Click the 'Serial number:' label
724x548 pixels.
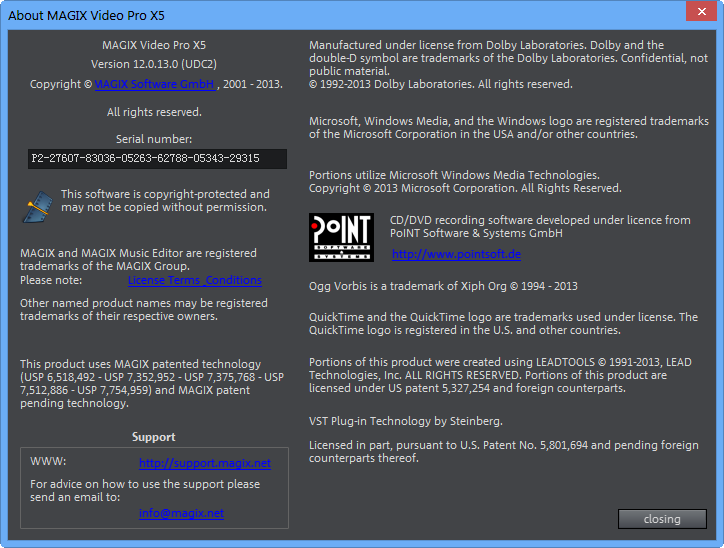tap(154, 139)
